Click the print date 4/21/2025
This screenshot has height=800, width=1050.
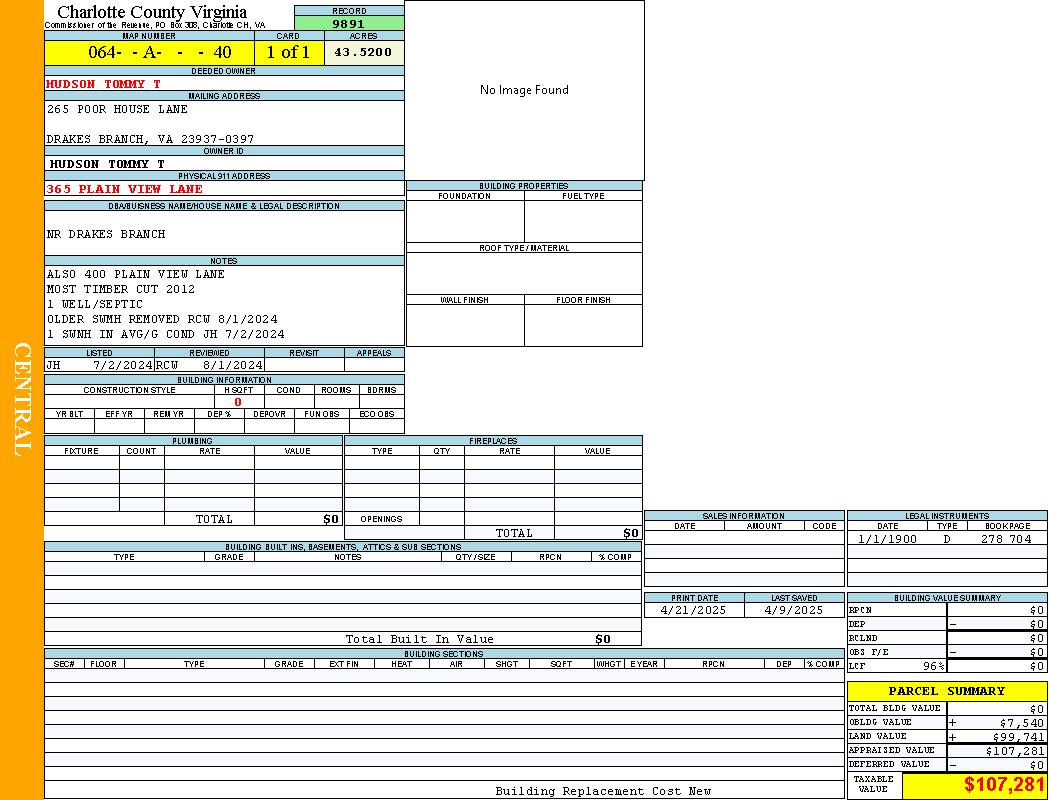[x=694, y=610]
